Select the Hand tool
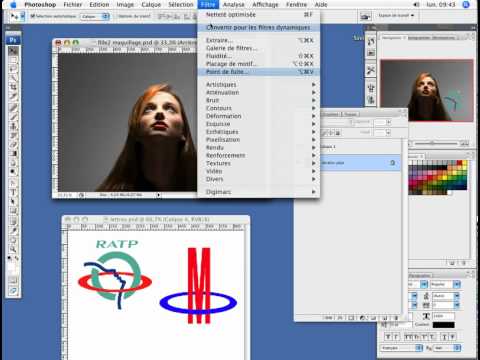The image size is (480, 360). (13, 240)
